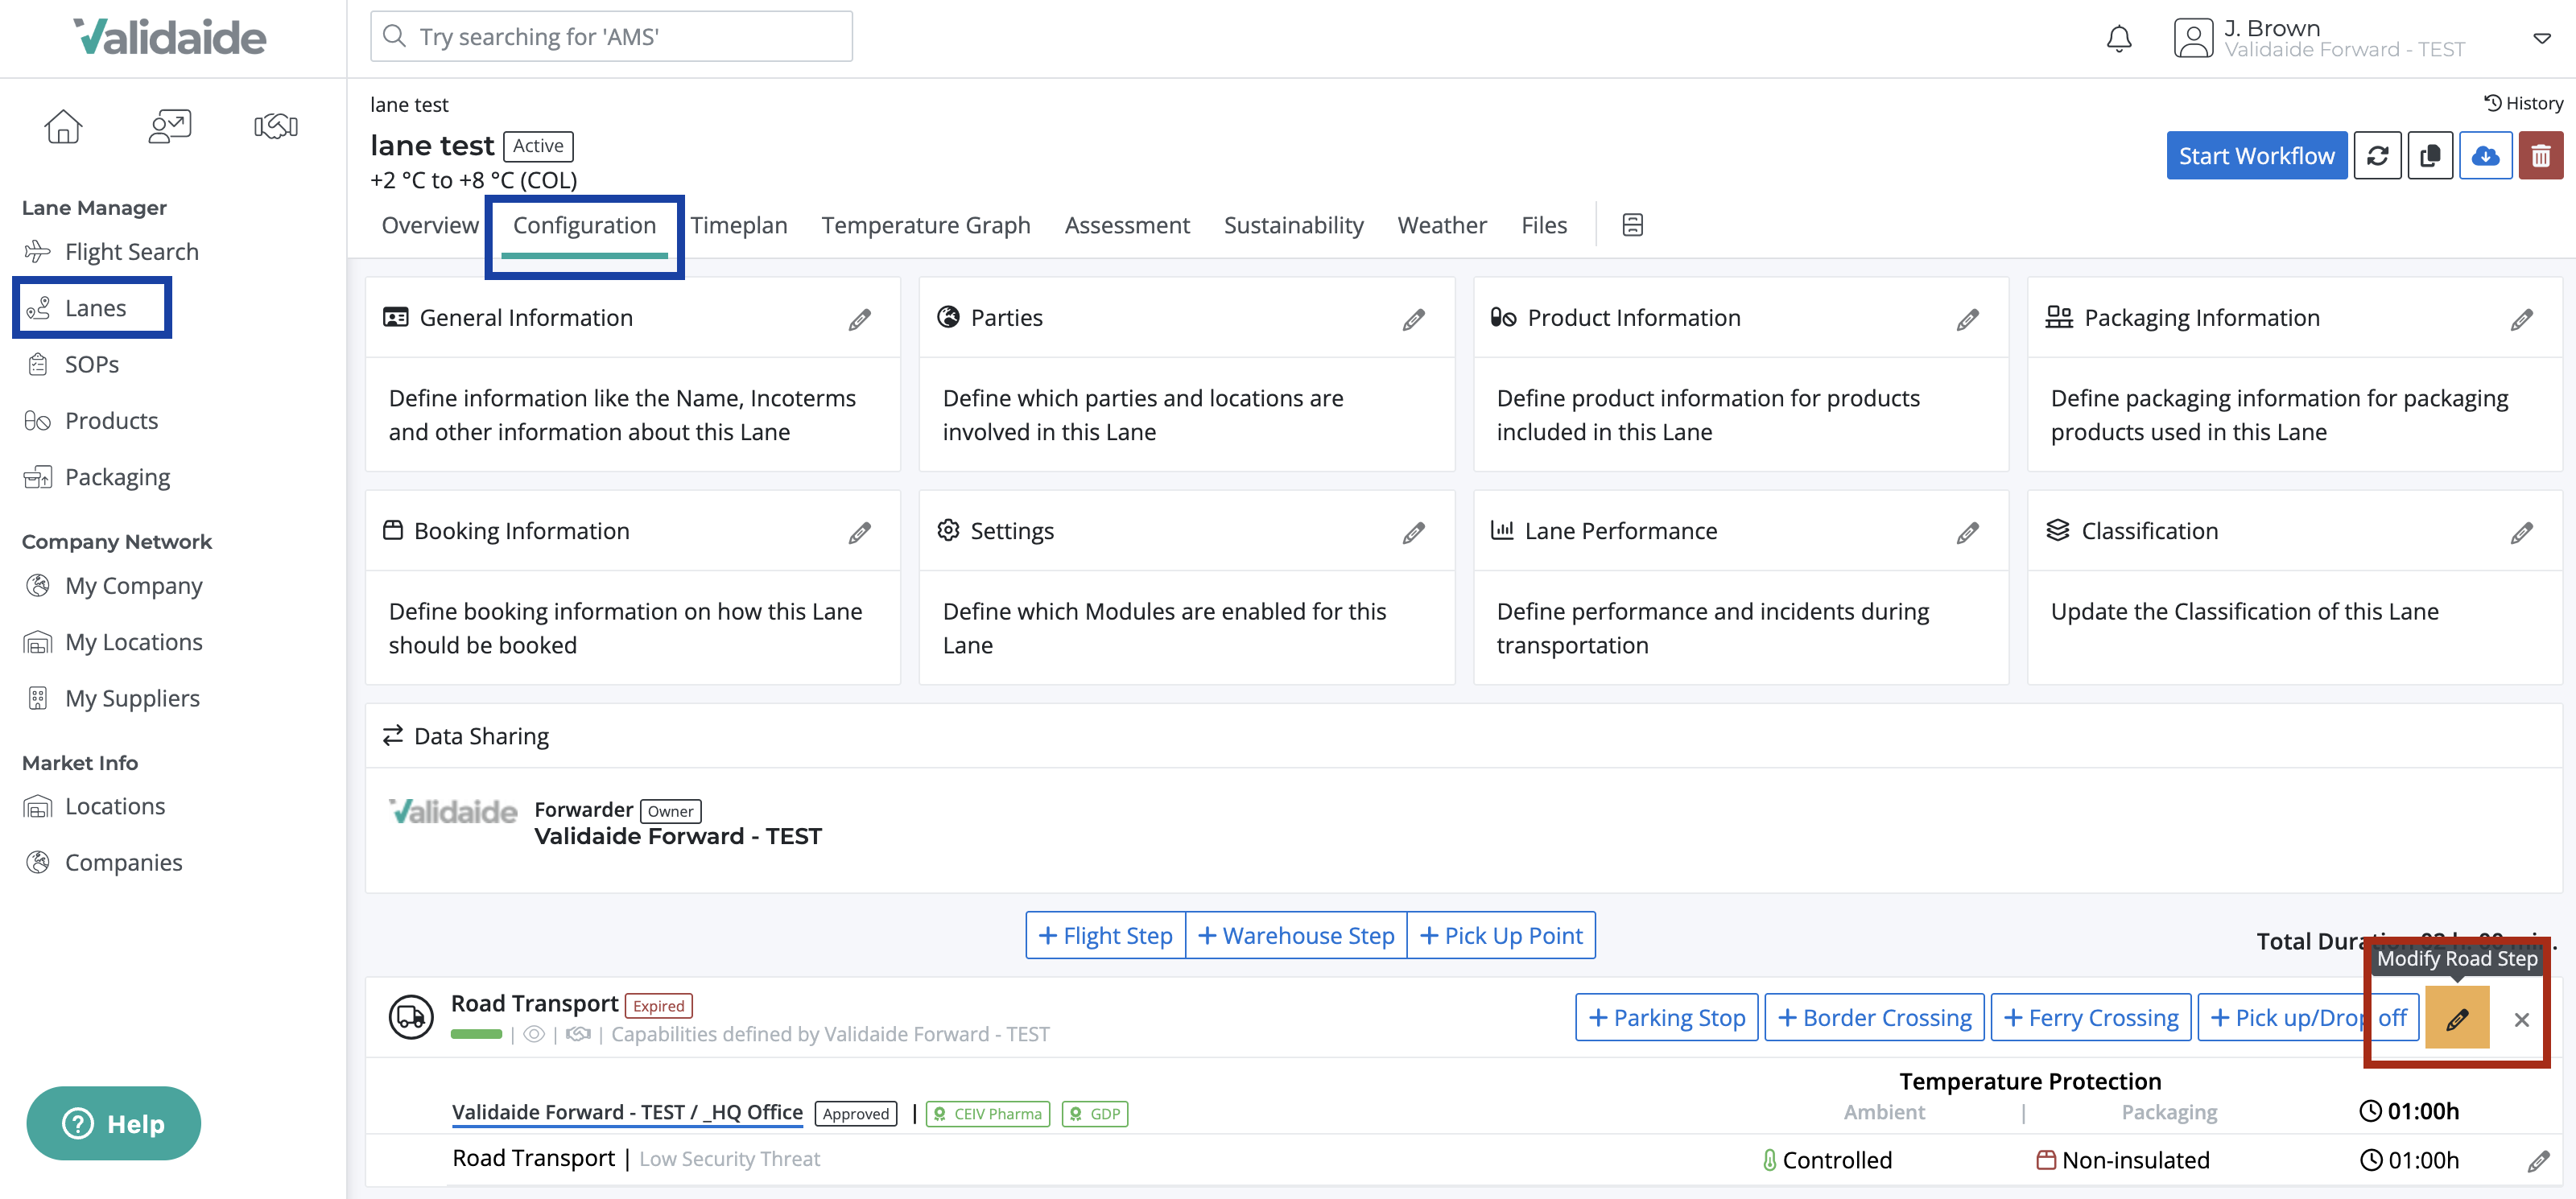2576x1199 pixels.
Task: Add a Flight Step
Action: pos(1105,935)
